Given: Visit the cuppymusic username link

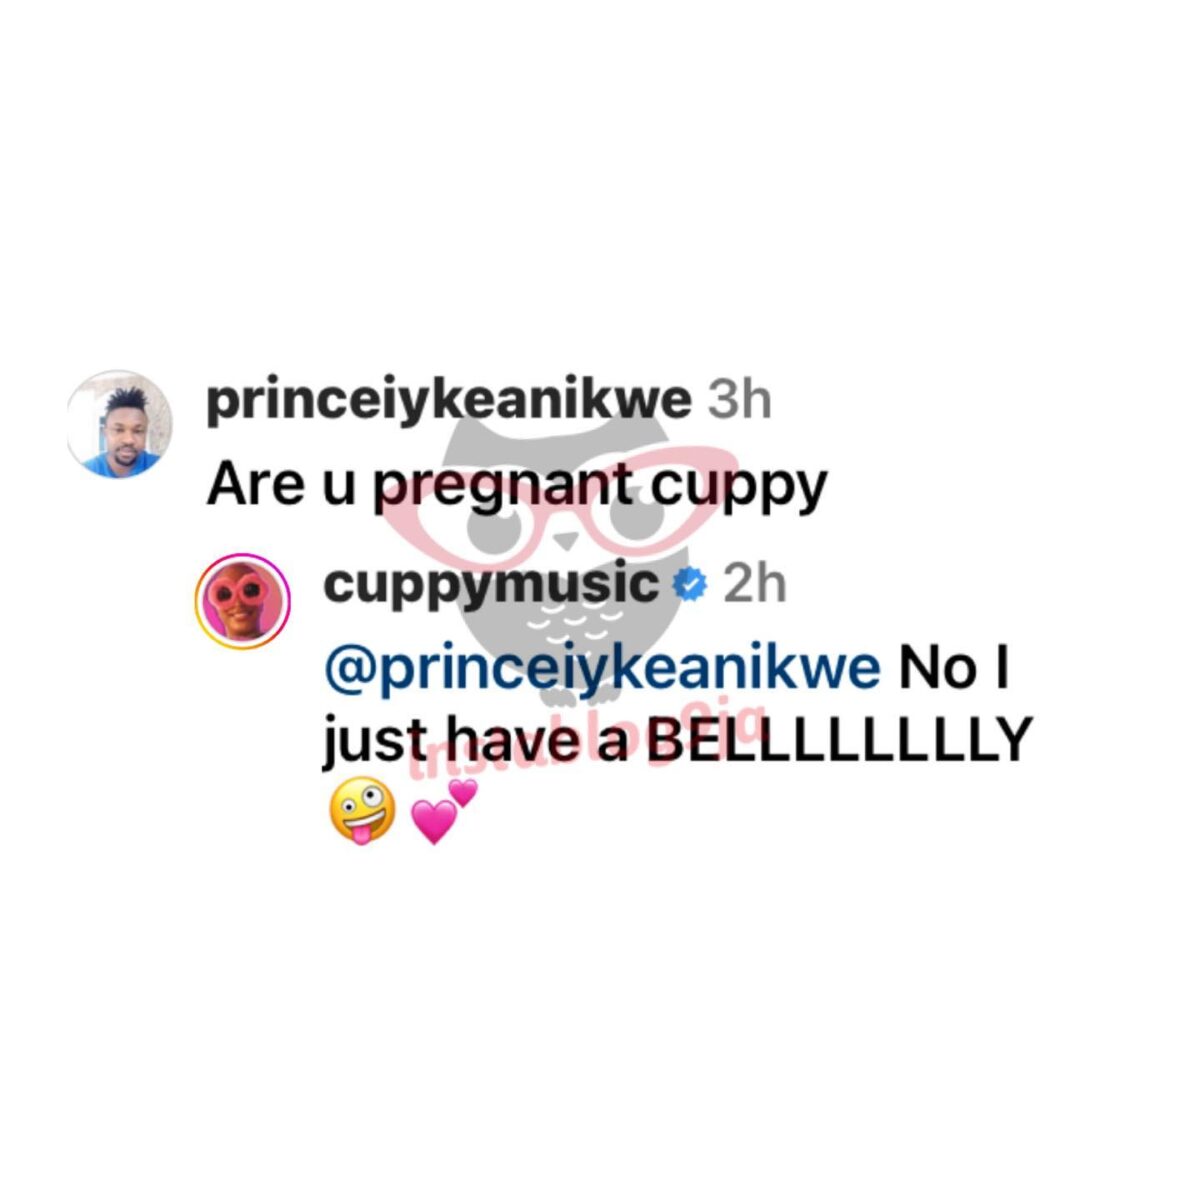Looking at the screenshot, I should [491, 584].
